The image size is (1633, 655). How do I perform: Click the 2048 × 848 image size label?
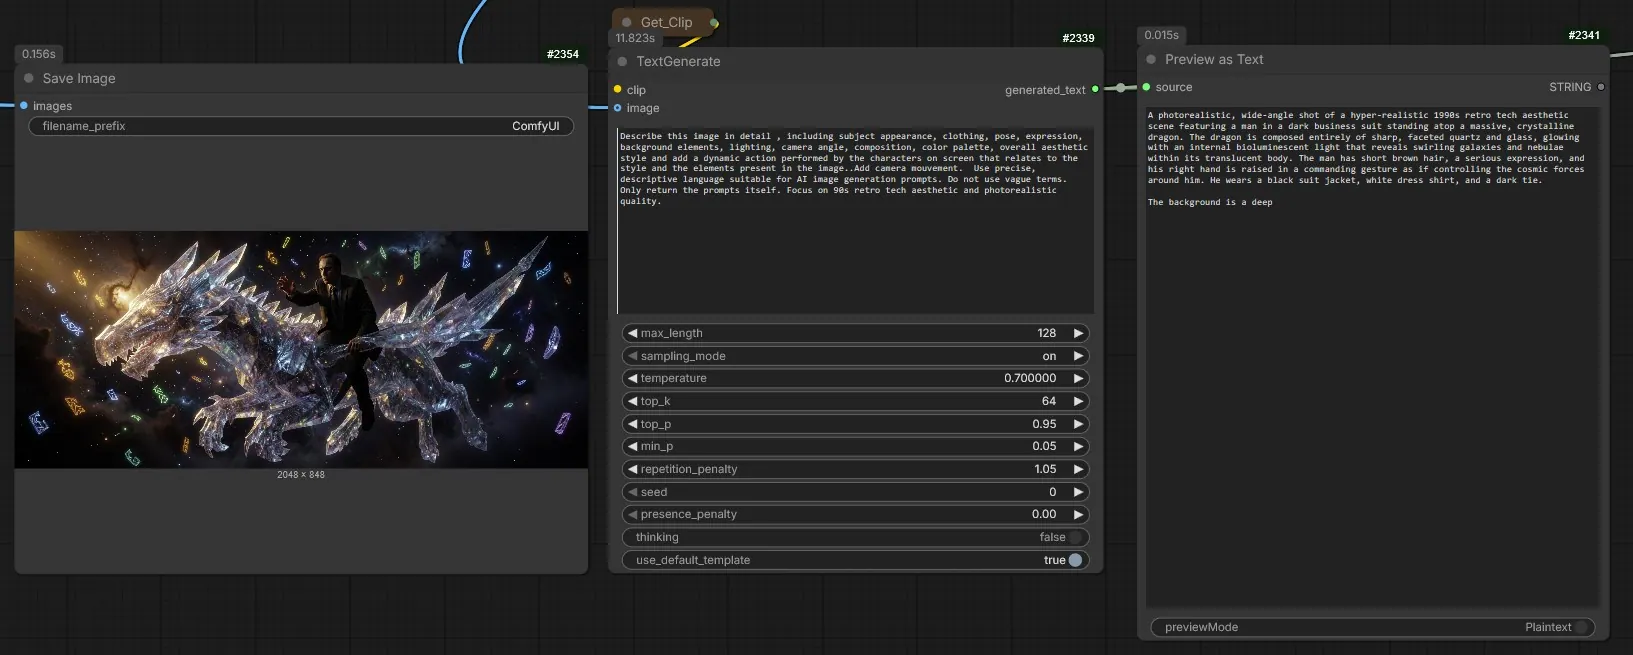301,475
